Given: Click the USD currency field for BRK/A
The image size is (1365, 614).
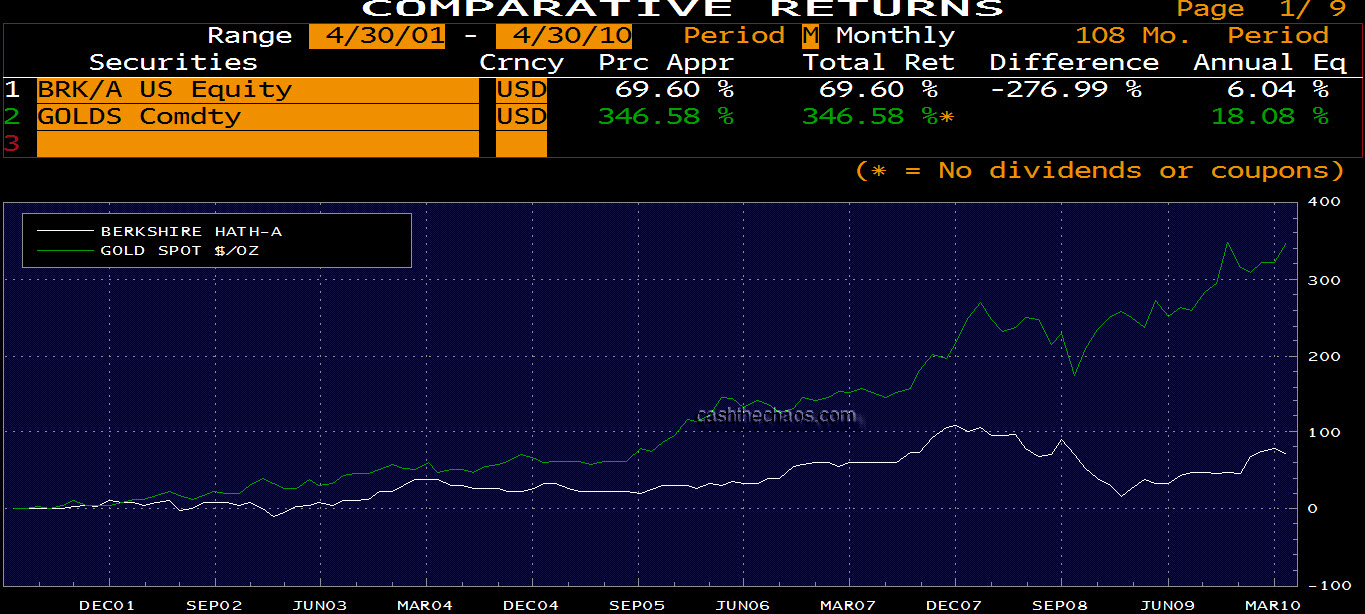Looking at the screenshot, I should [522, 90].
